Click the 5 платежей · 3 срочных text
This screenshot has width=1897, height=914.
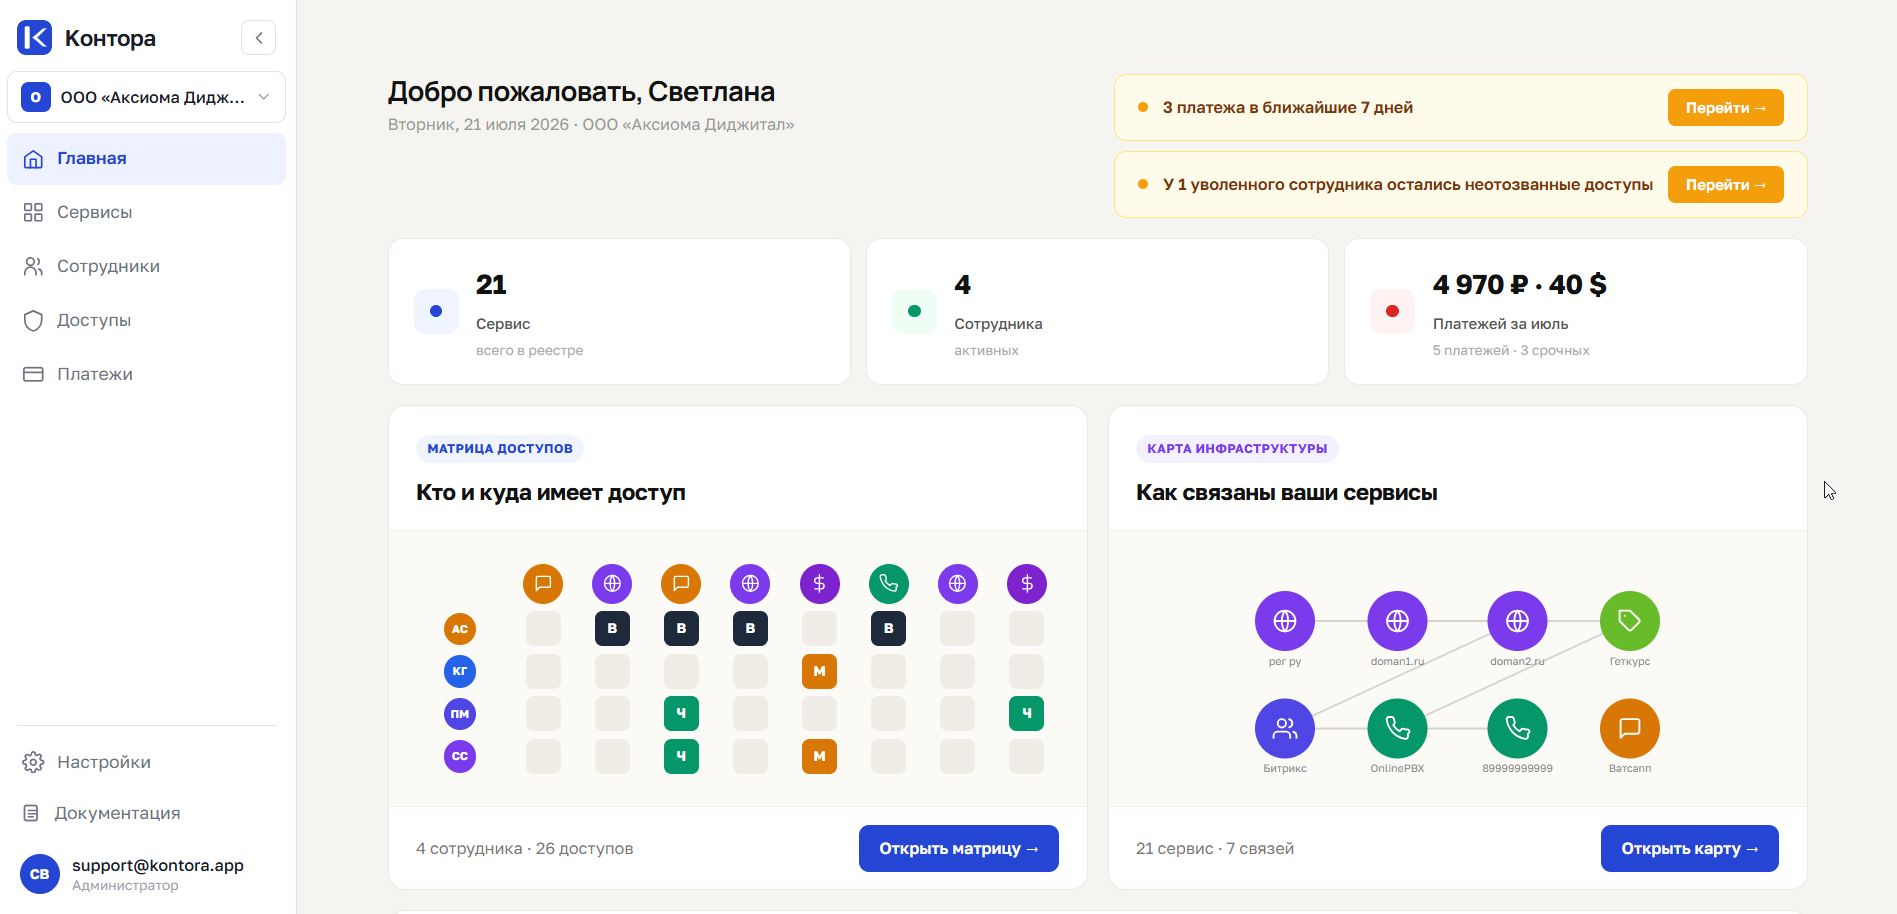click(x=1511, y=351)
